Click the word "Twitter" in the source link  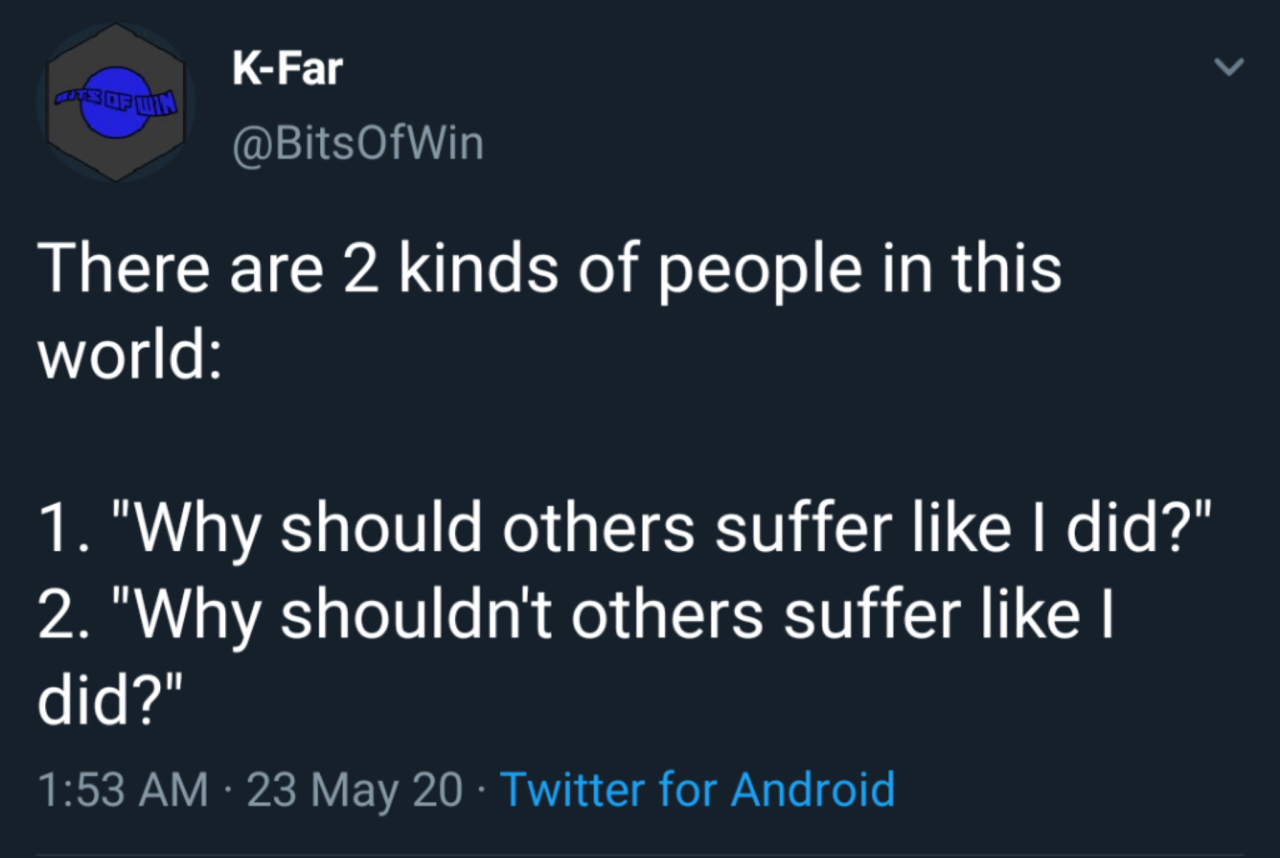point(573,789)
